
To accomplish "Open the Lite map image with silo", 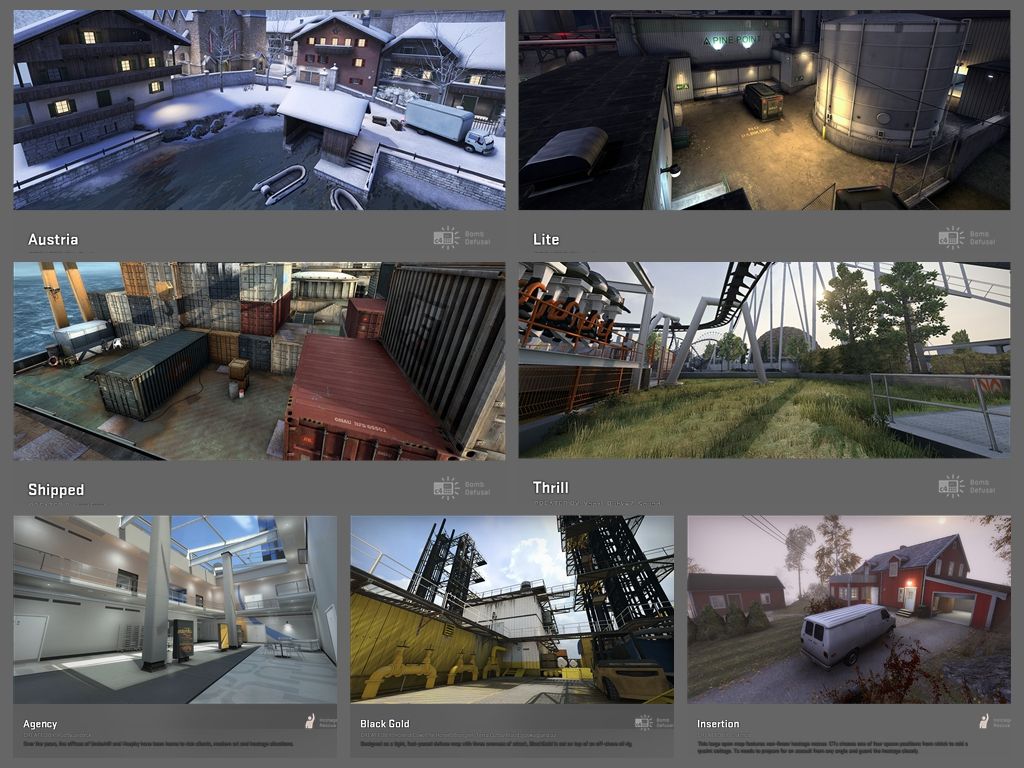I will [x=764, y=110].
